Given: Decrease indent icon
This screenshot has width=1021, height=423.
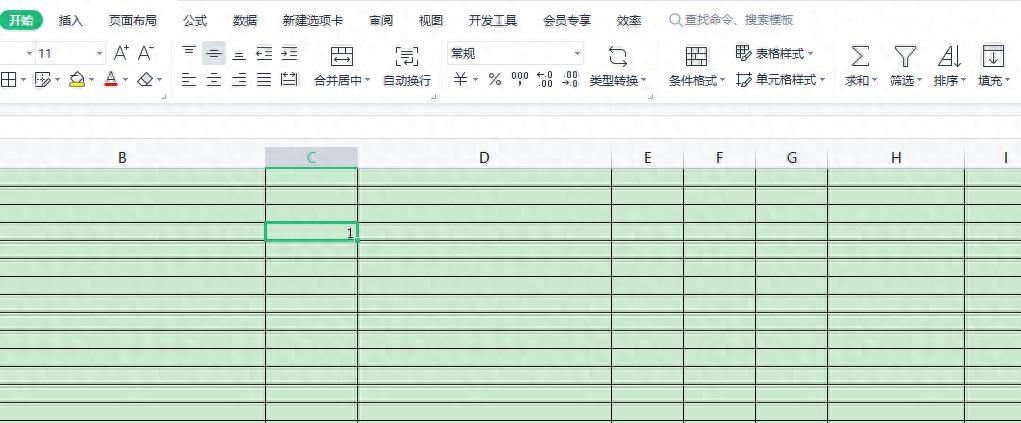Looking at the screenshot, I should coord(264,53).
